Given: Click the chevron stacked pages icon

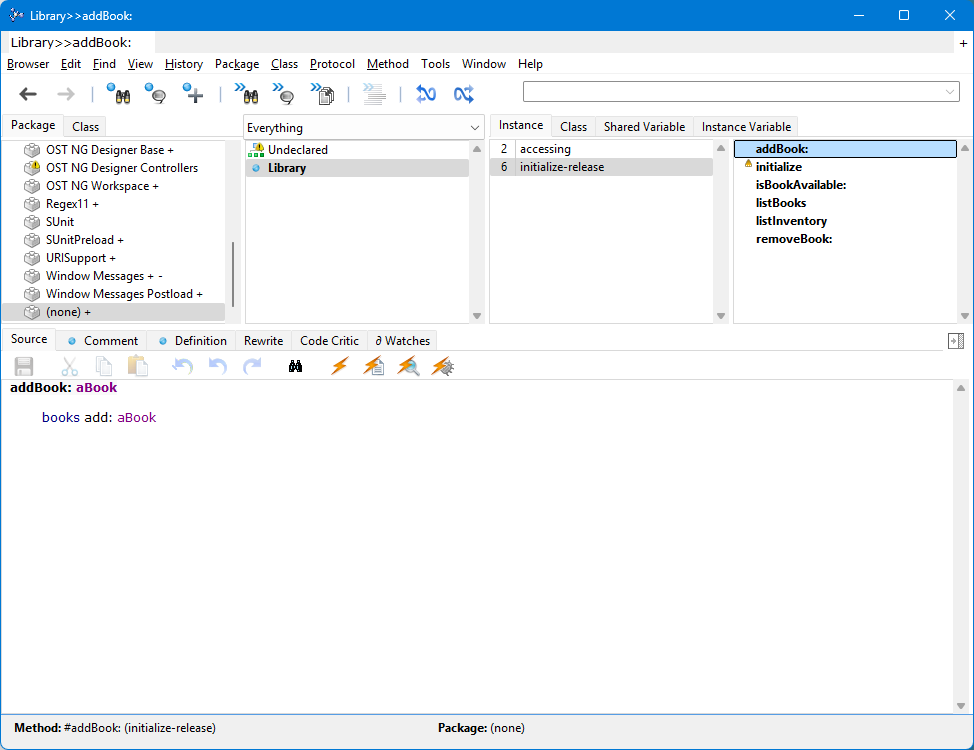Looking at the screenshot, I should pos(322,94).
